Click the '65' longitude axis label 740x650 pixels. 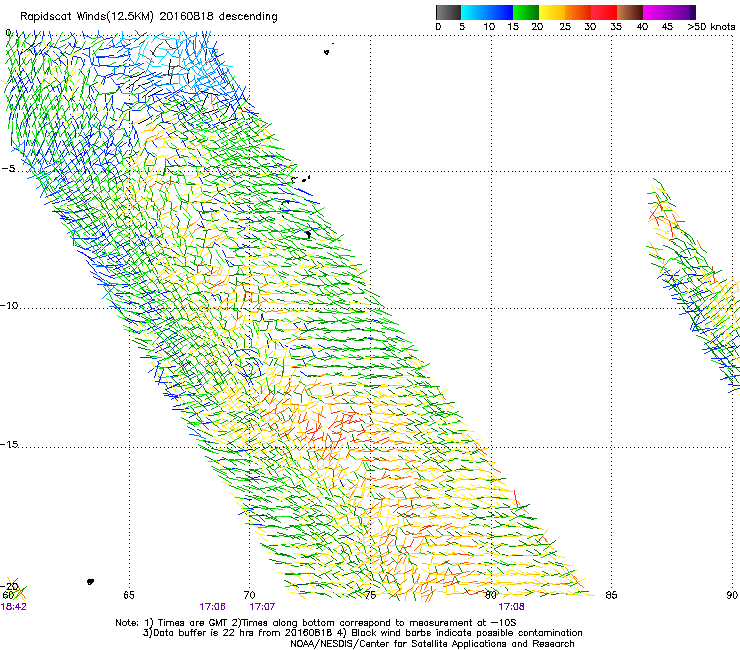tap(129, 595)
